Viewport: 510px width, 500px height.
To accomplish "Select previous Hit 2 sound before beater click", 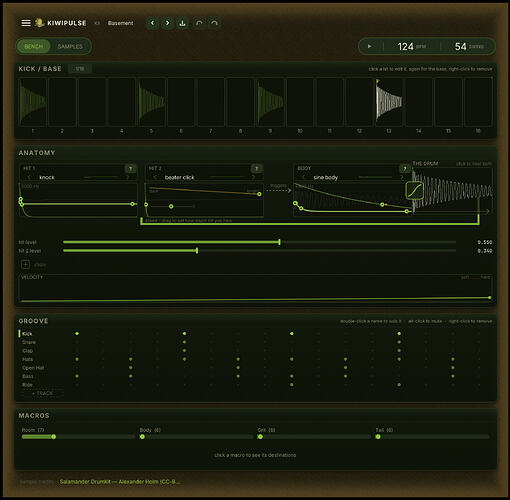I will [x=155, y=177].
